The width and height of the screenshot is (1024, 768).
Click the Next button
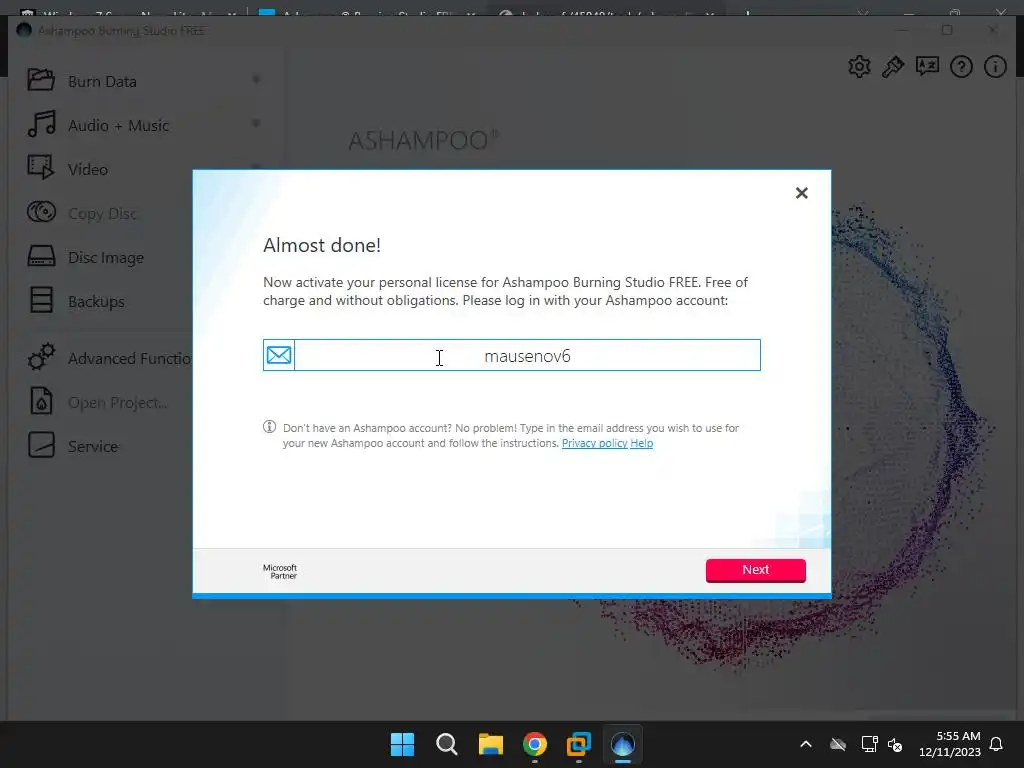coord(756,569)
